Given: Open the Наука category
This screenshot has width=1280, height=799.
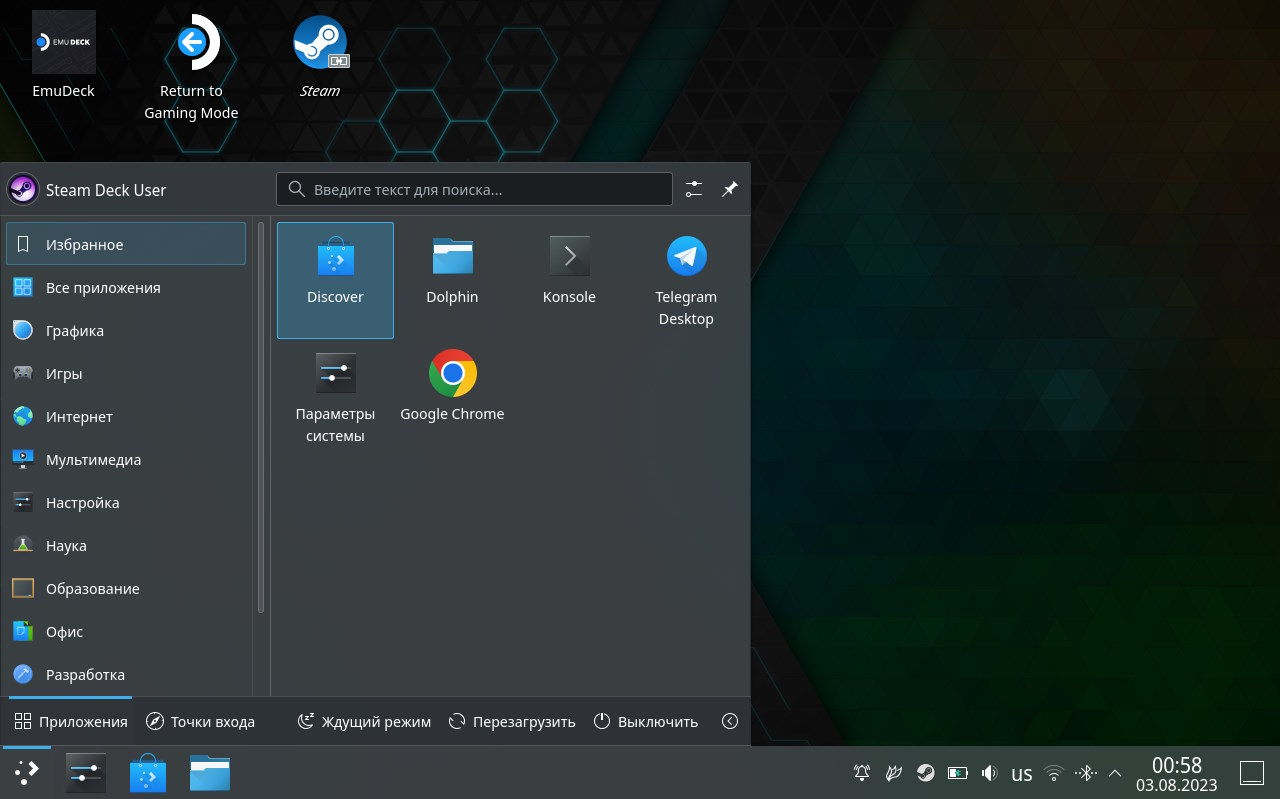Looking at the screenshot, I should [126, 545].
